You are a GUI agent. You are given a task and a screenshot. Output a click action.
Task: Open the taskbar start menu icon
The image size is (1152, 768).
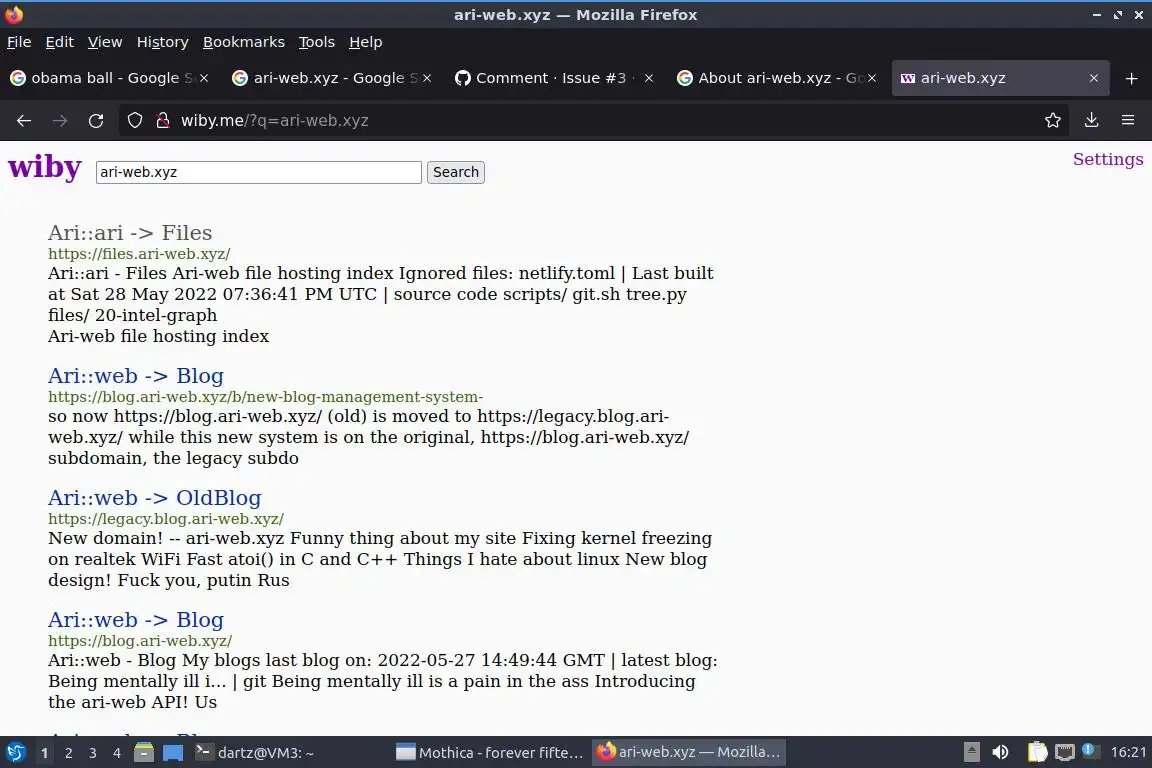(15, 752)
